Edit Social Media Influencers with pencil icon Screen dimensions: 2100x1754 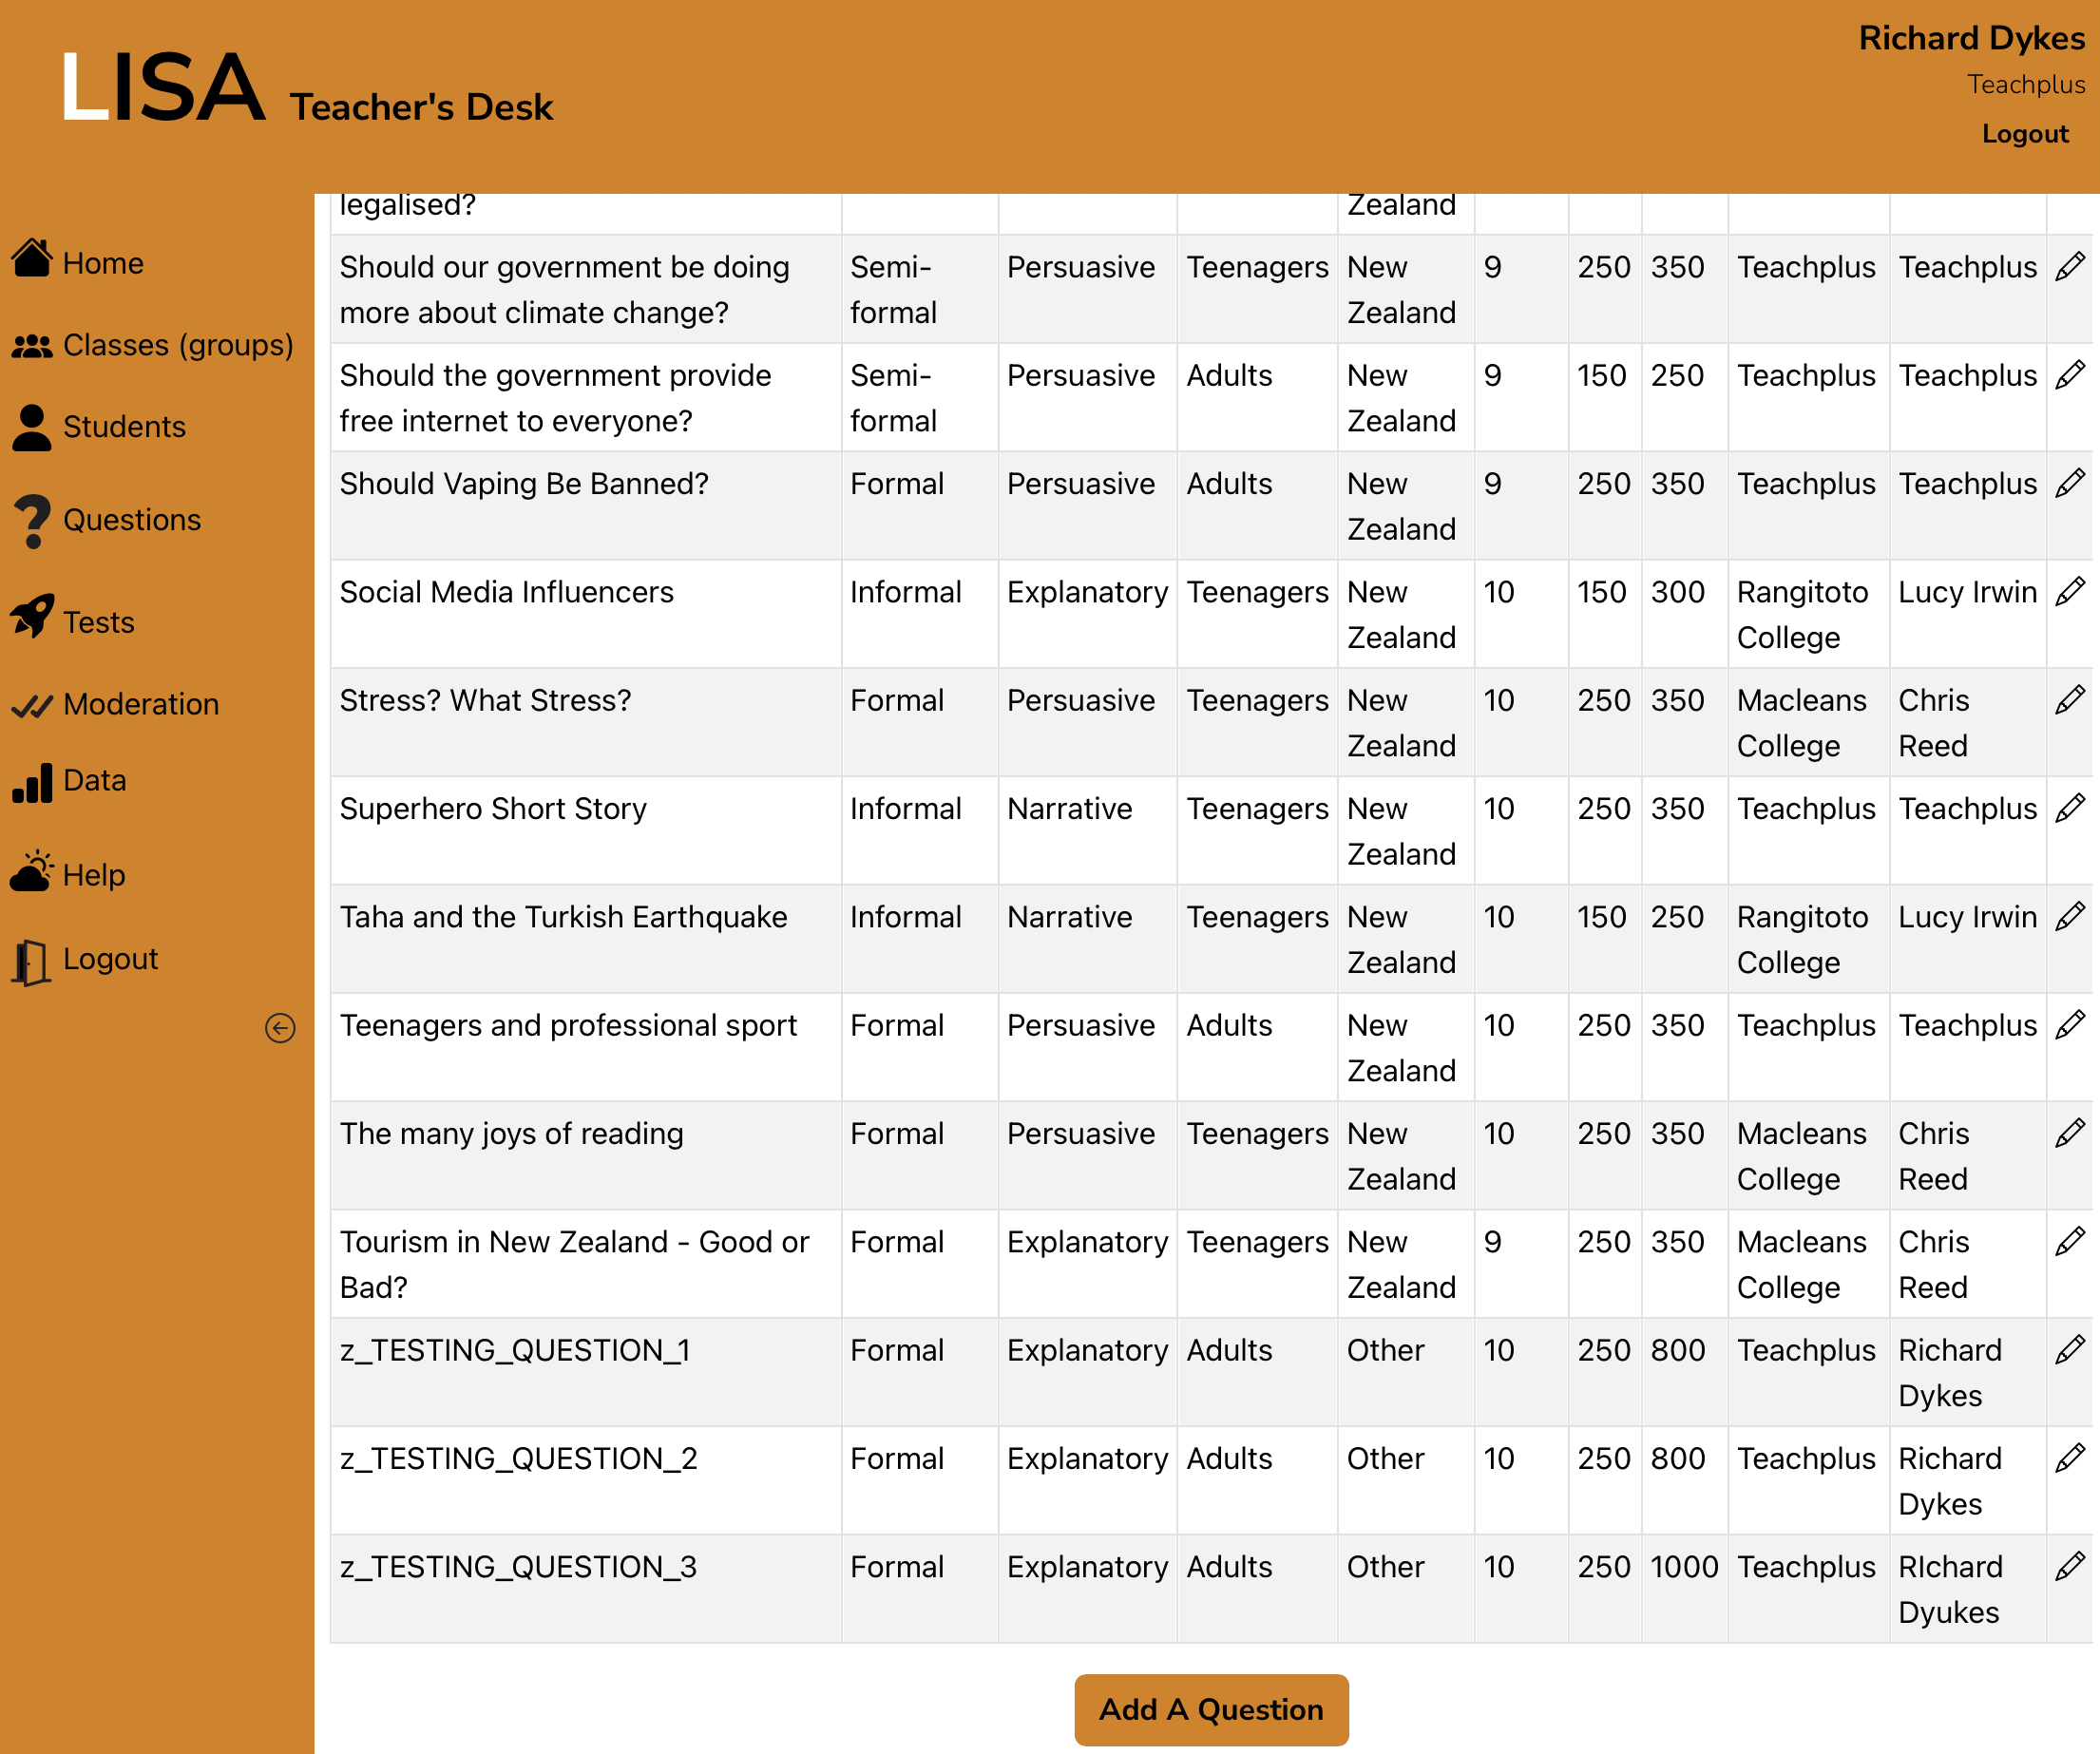[x=2069, y=592]
